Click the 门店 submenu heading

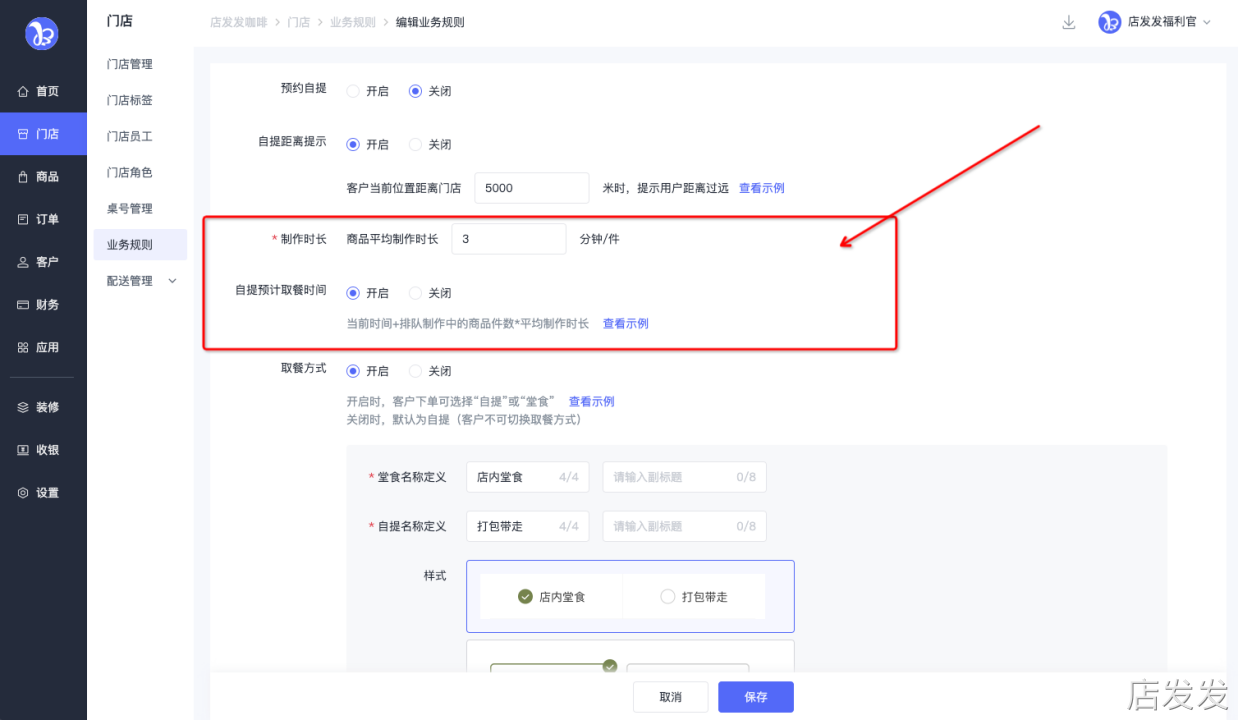point(120,21)
